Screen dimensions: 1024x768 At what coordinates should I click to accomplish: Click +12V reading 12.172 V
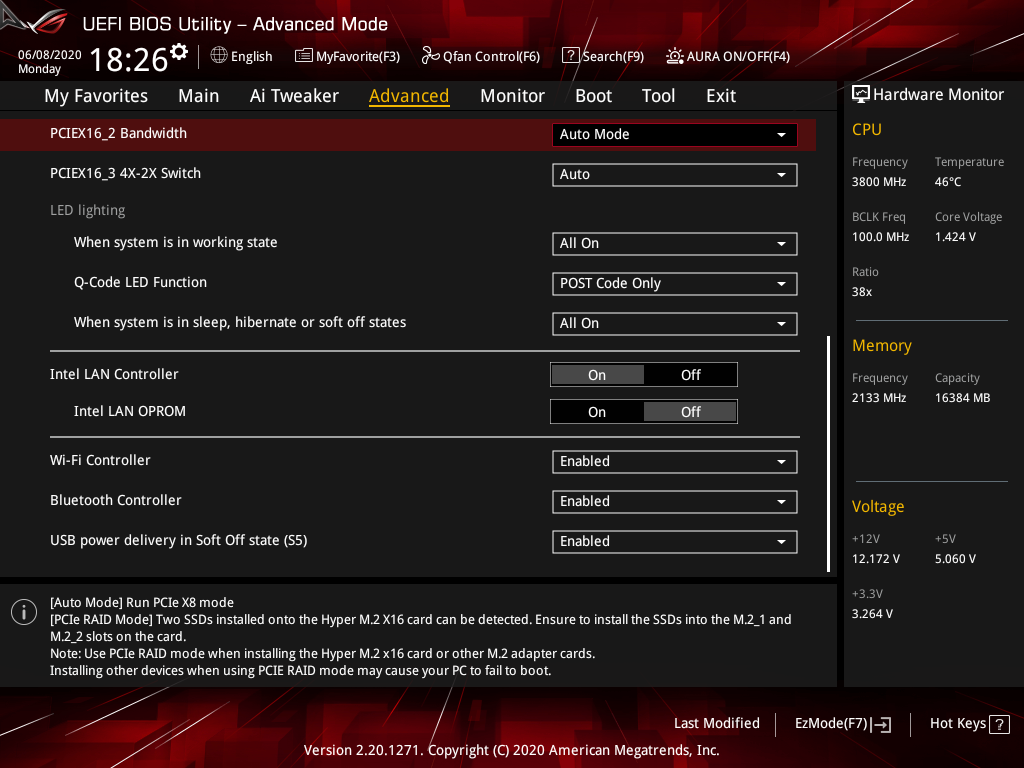[875, 559]
